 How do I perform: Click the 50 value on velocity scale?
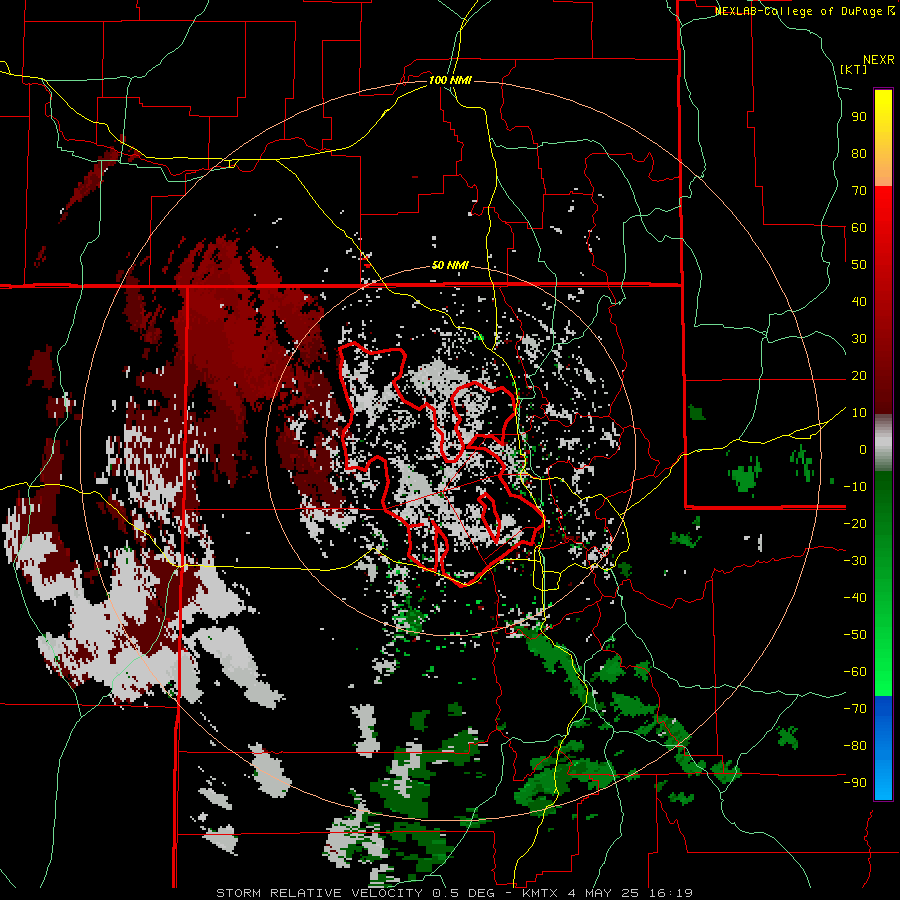(x=859, y=265)
